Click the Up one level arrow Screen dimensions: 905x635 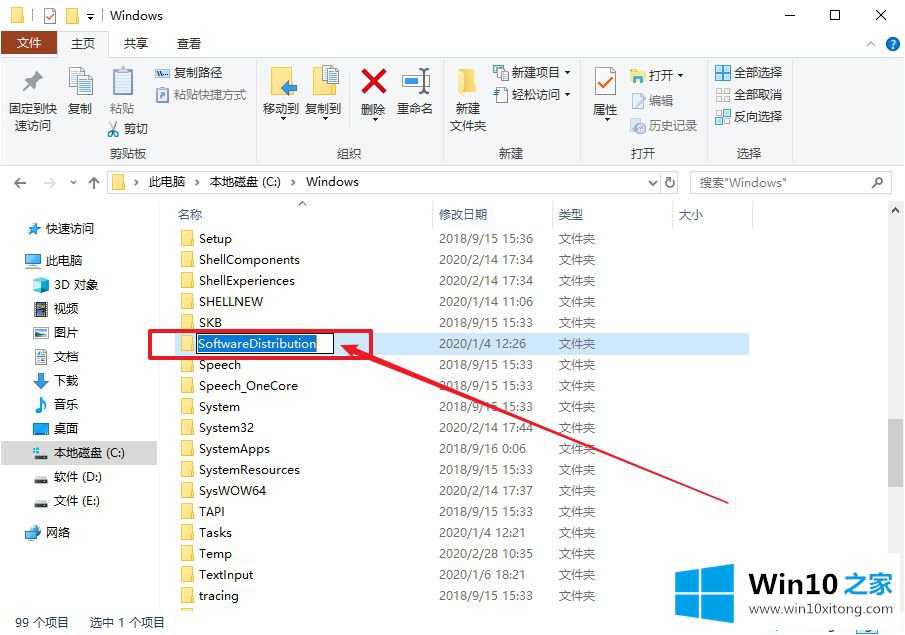point(94,183)
